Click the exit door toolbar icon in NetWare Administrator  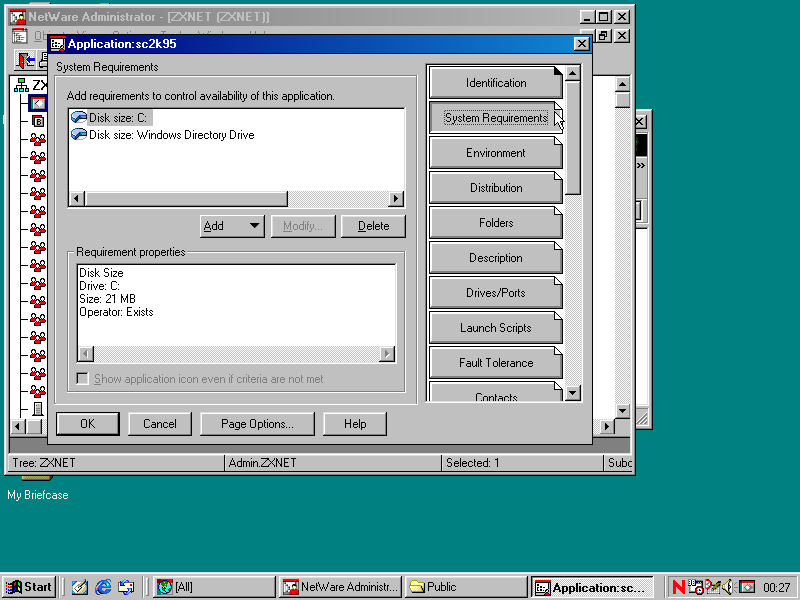point(24,61)
